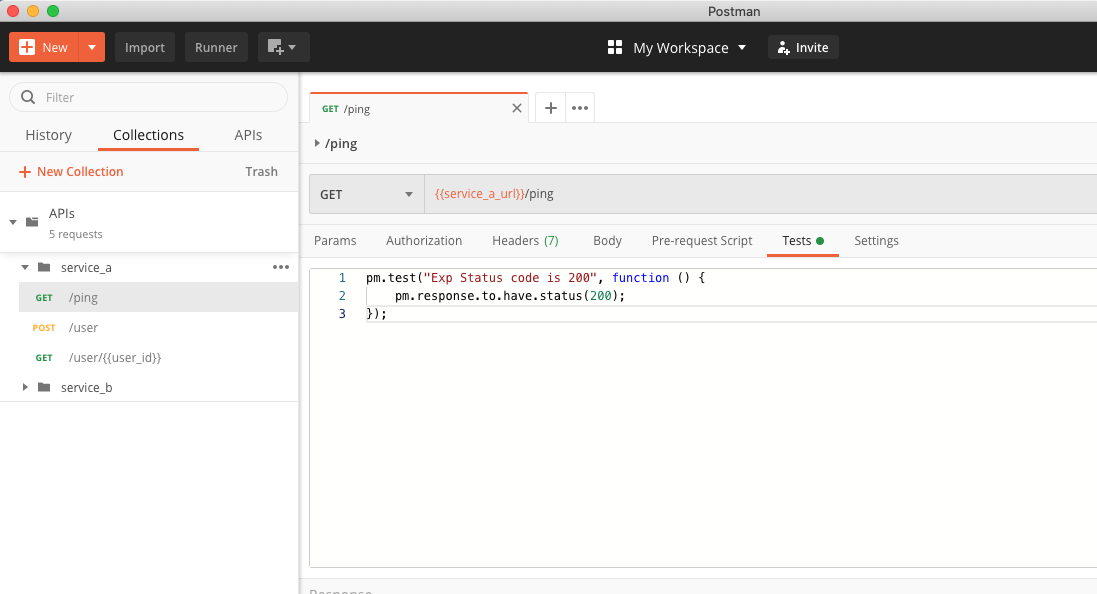Open the New button dropdown arrow
Viewport: 1097px width, 594px height.
tap(92, 47)
